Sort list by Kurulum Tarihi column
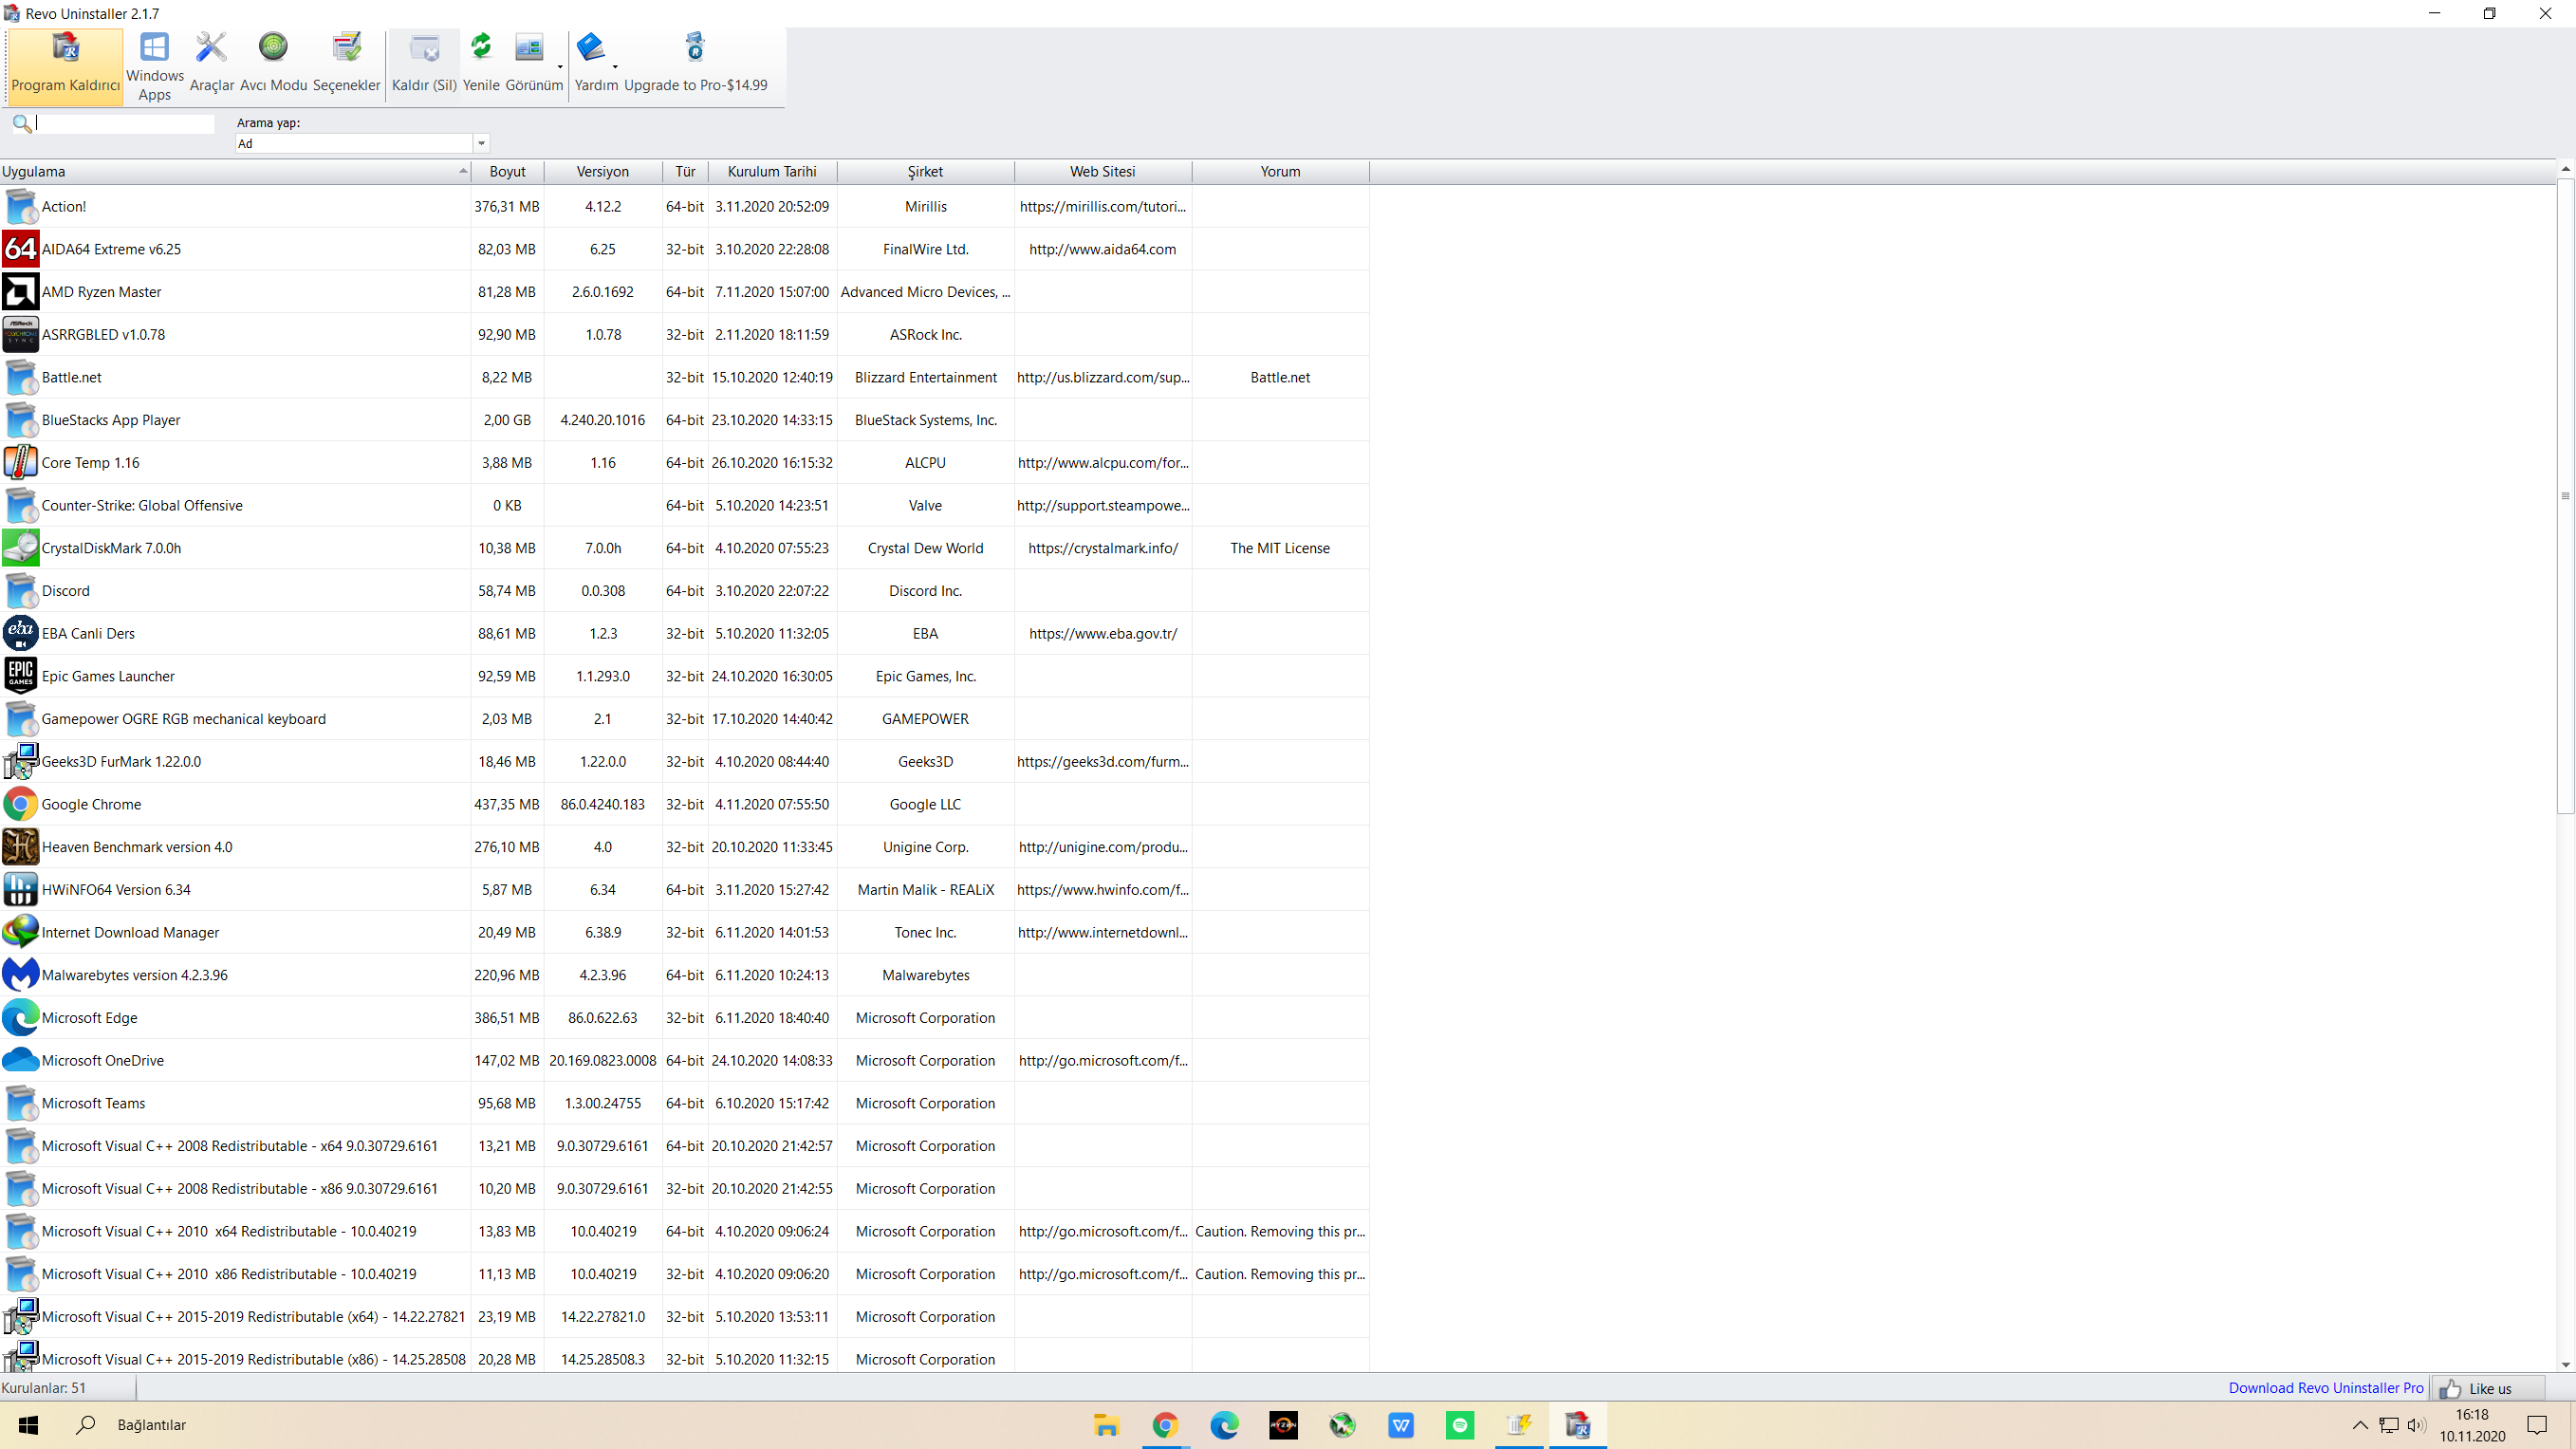The width and height of the screenshot is (2576, 1449). click(x=771, y=171)
